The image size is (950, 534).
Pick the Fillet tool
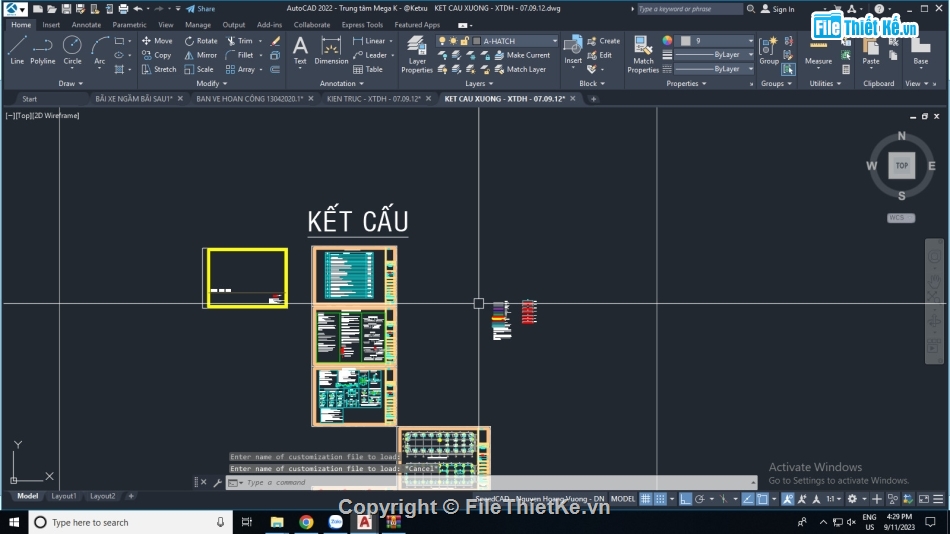[x=240, y=55]
